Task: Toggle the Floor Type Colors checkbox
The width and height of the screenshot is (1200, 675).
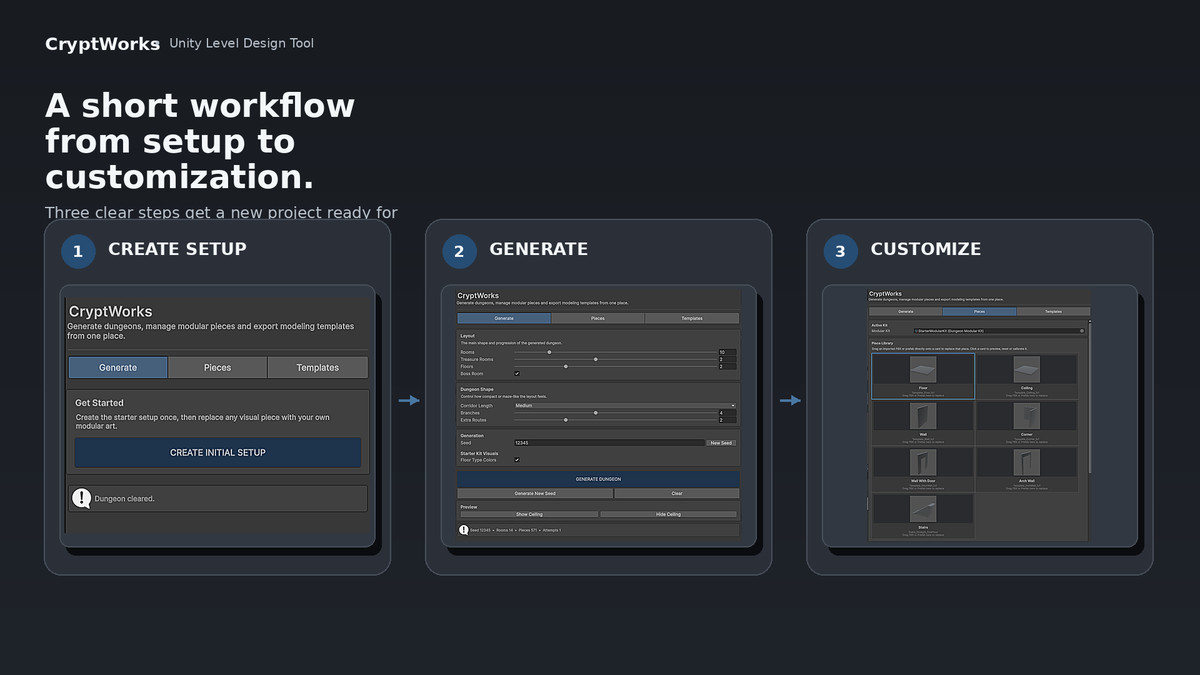Action: click(x=517, y=460)
